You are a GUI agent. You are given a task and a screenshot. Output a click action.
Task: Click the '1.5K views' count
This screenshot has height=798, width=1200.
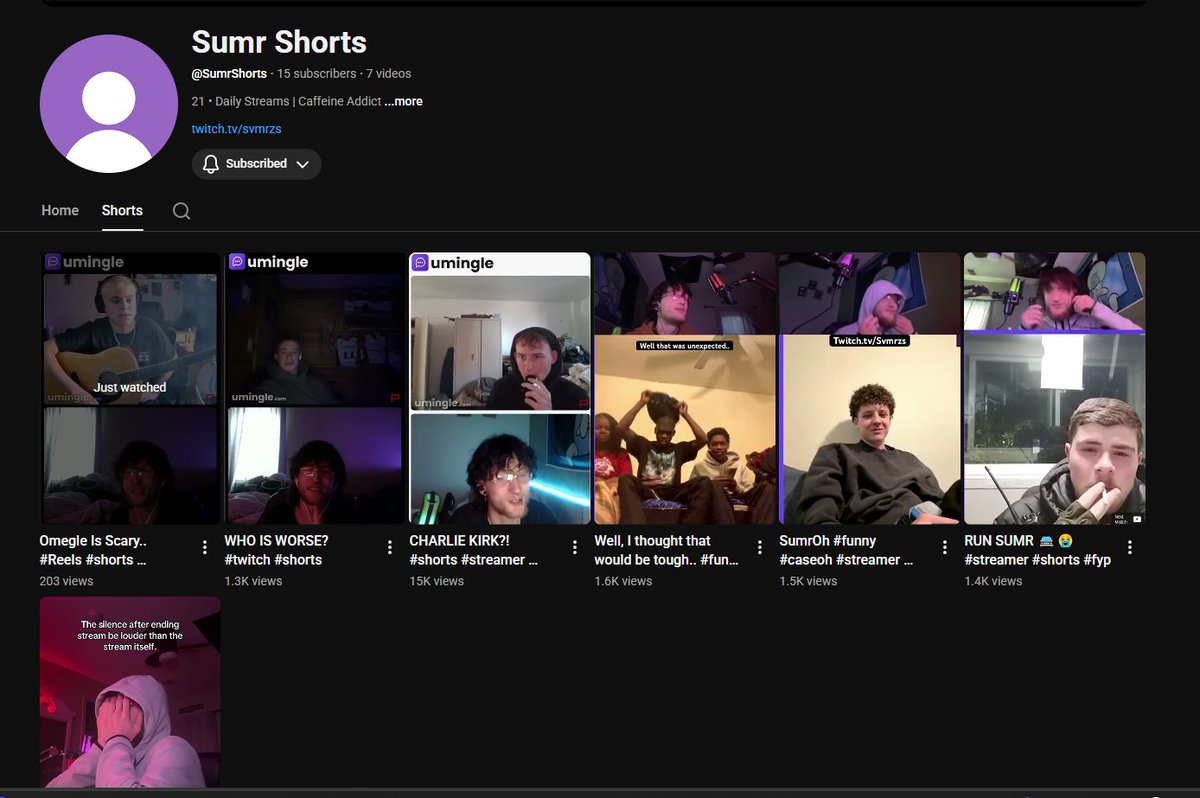tap(809, 581)
